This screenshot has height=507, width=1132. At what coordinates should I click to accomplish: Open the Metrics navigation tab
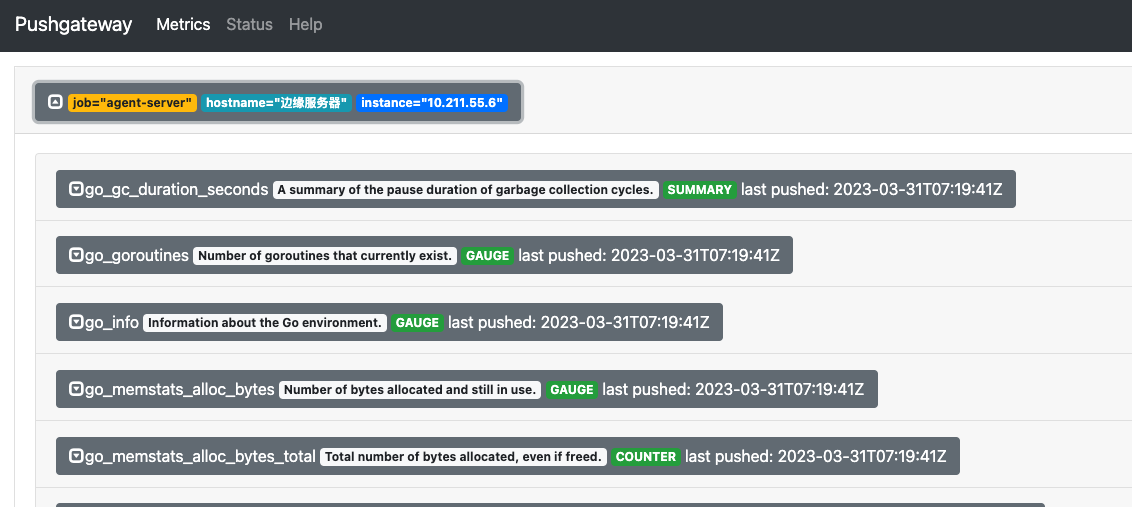tap(183, 25)
